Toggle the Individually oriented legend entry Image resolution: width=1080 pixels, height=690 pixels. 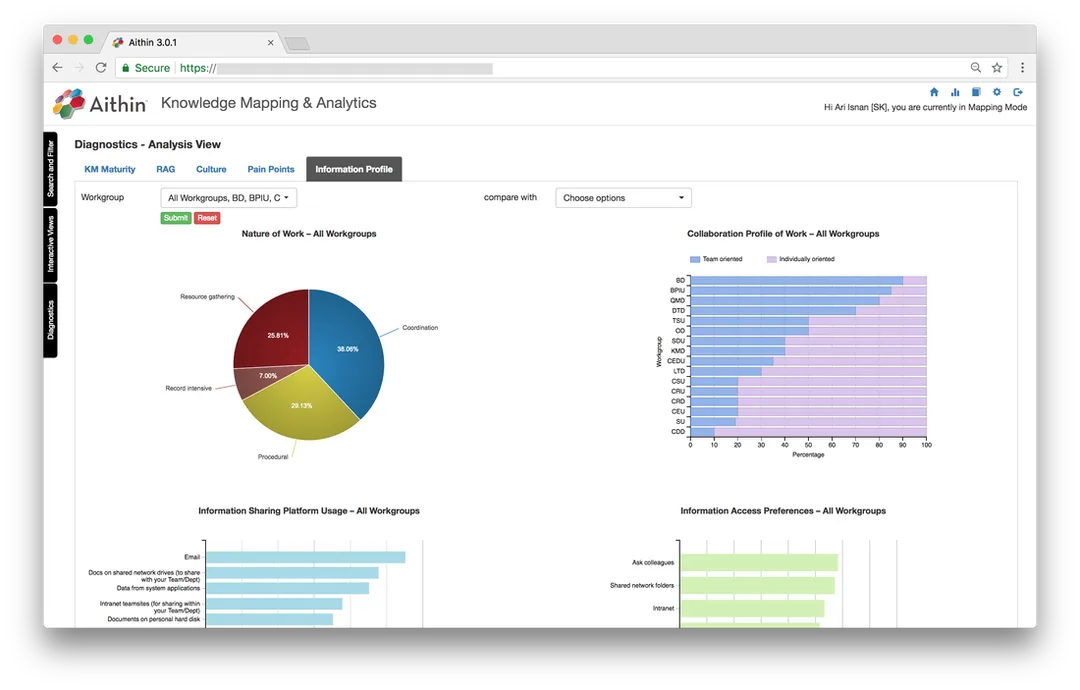click(800, 259)
